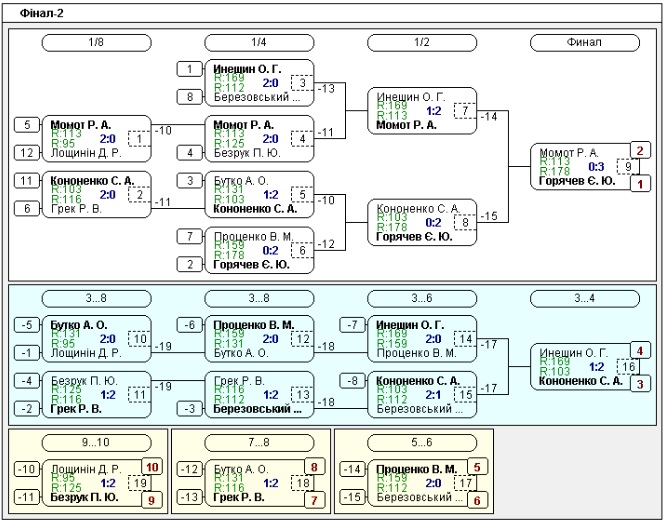Open the 3...4 round header

click(x=585, y=299)
